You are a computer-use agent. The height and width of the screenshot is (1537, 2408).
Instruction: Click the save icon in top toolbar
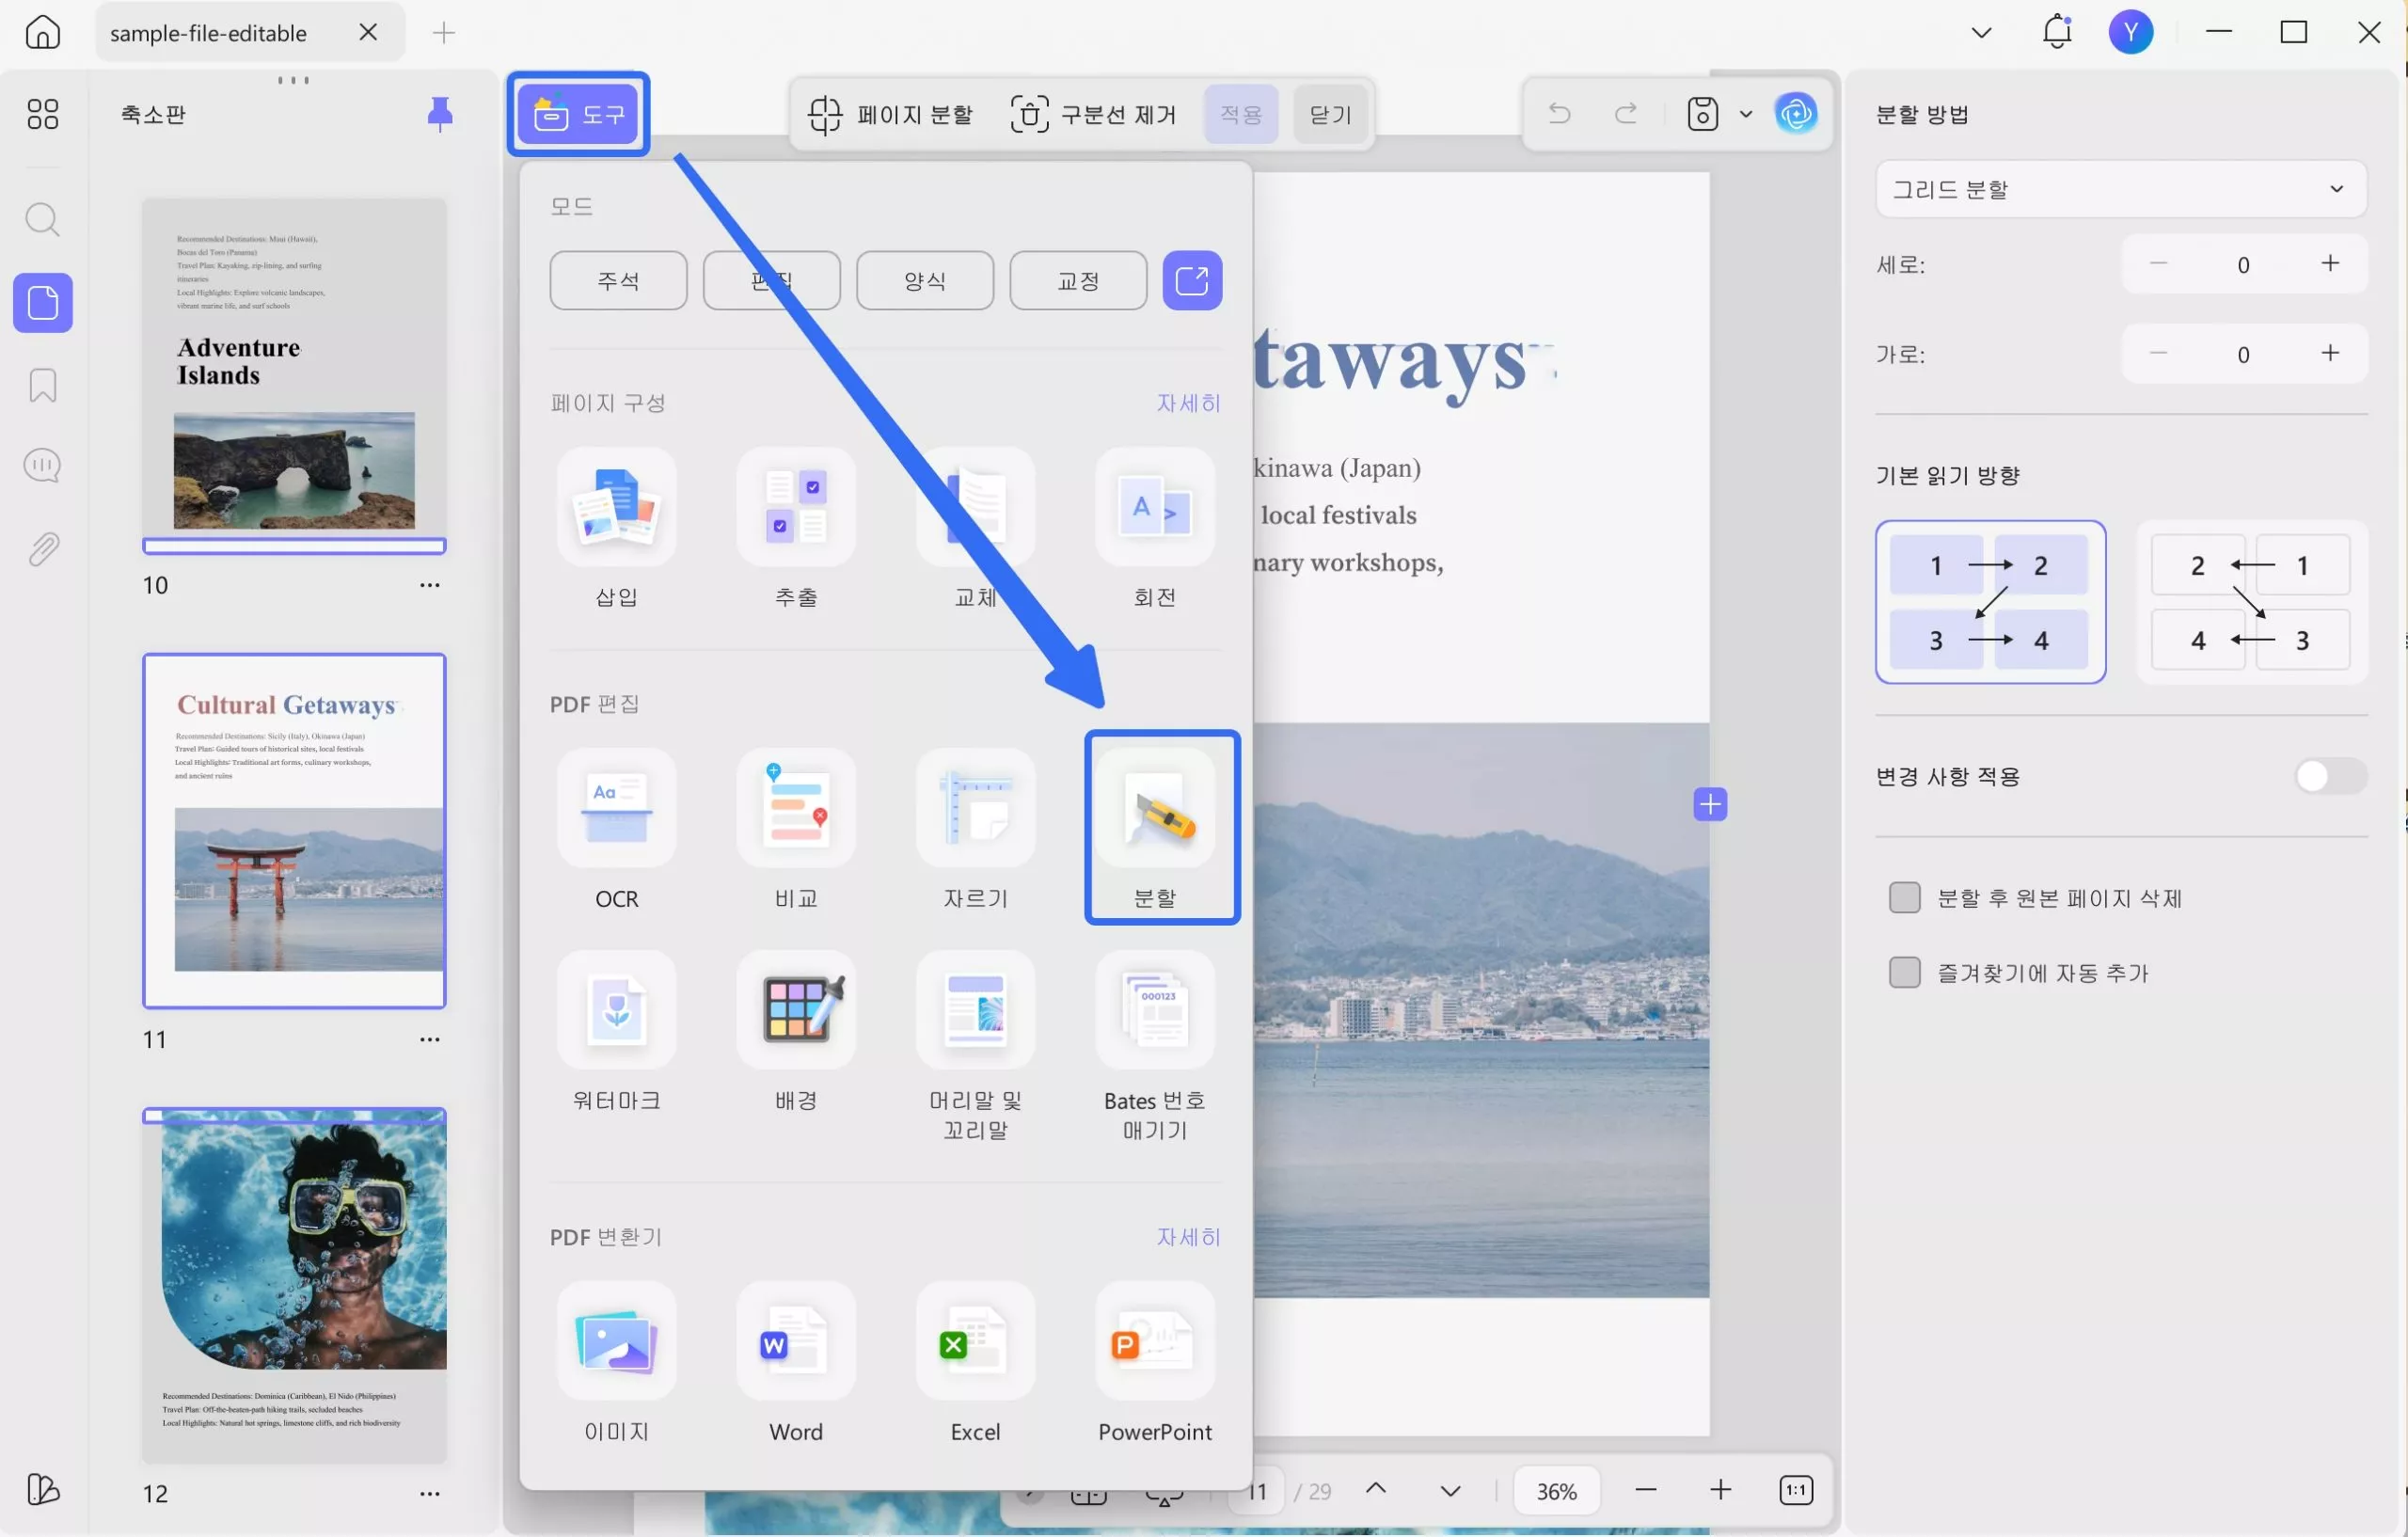(1702, 114)
